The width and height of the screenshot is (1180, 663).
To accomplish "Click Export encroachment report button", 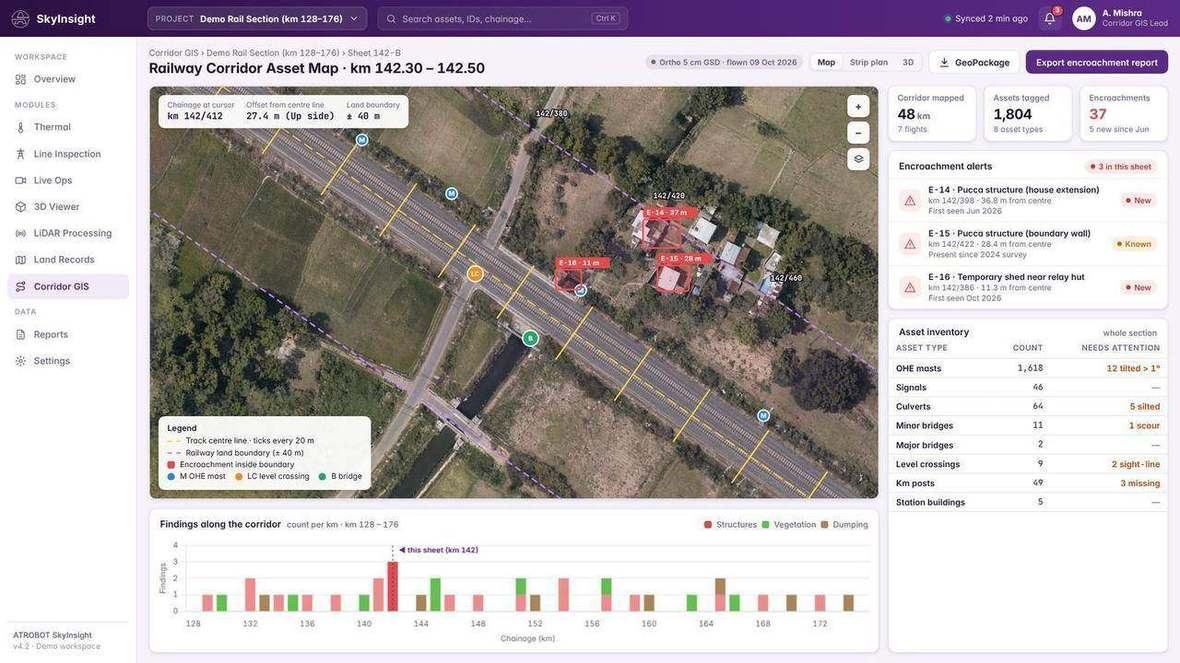I will tap(1096, 62).
